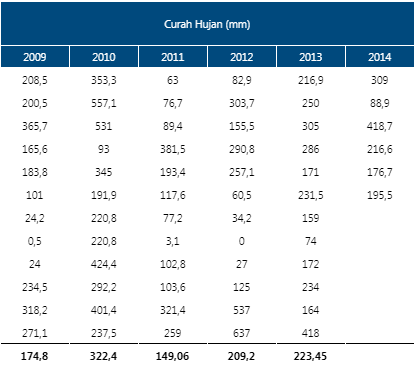Select the 250 cell under 2013
The width and height of the screenshot is (414, 366).
tap(311, 103)
